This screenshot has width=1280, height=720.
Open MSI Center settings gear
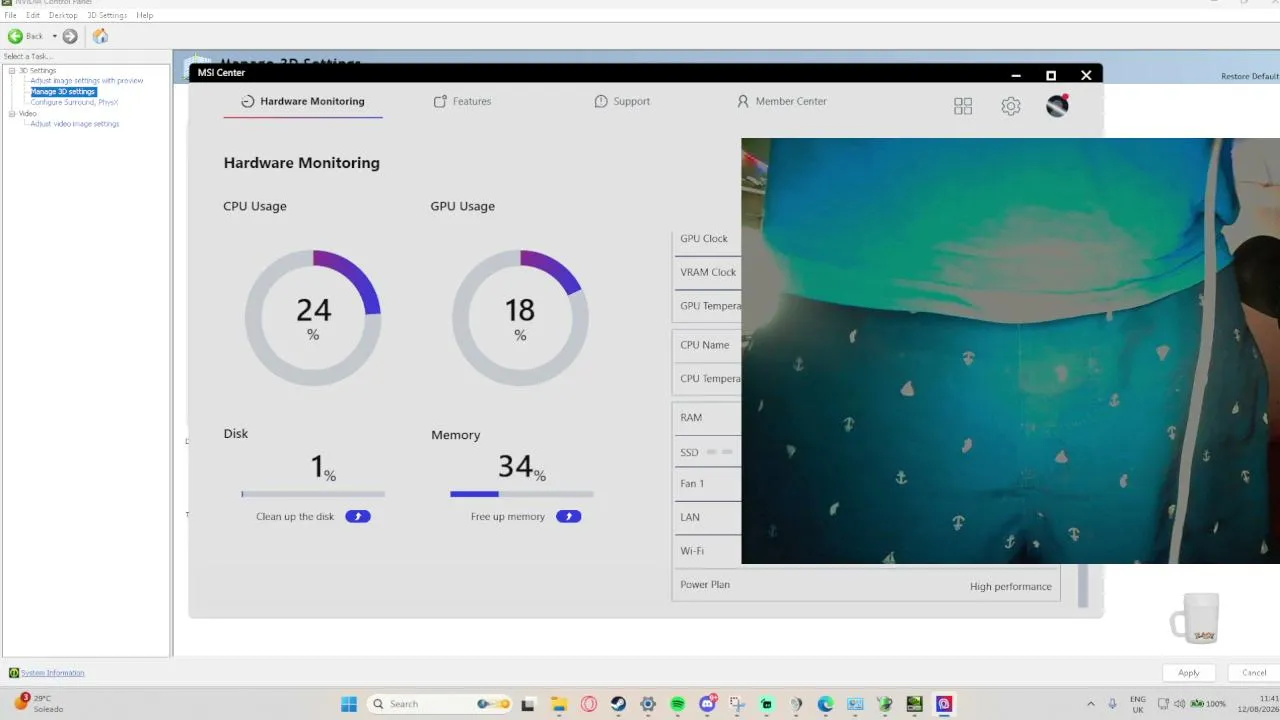[1011, 106]
